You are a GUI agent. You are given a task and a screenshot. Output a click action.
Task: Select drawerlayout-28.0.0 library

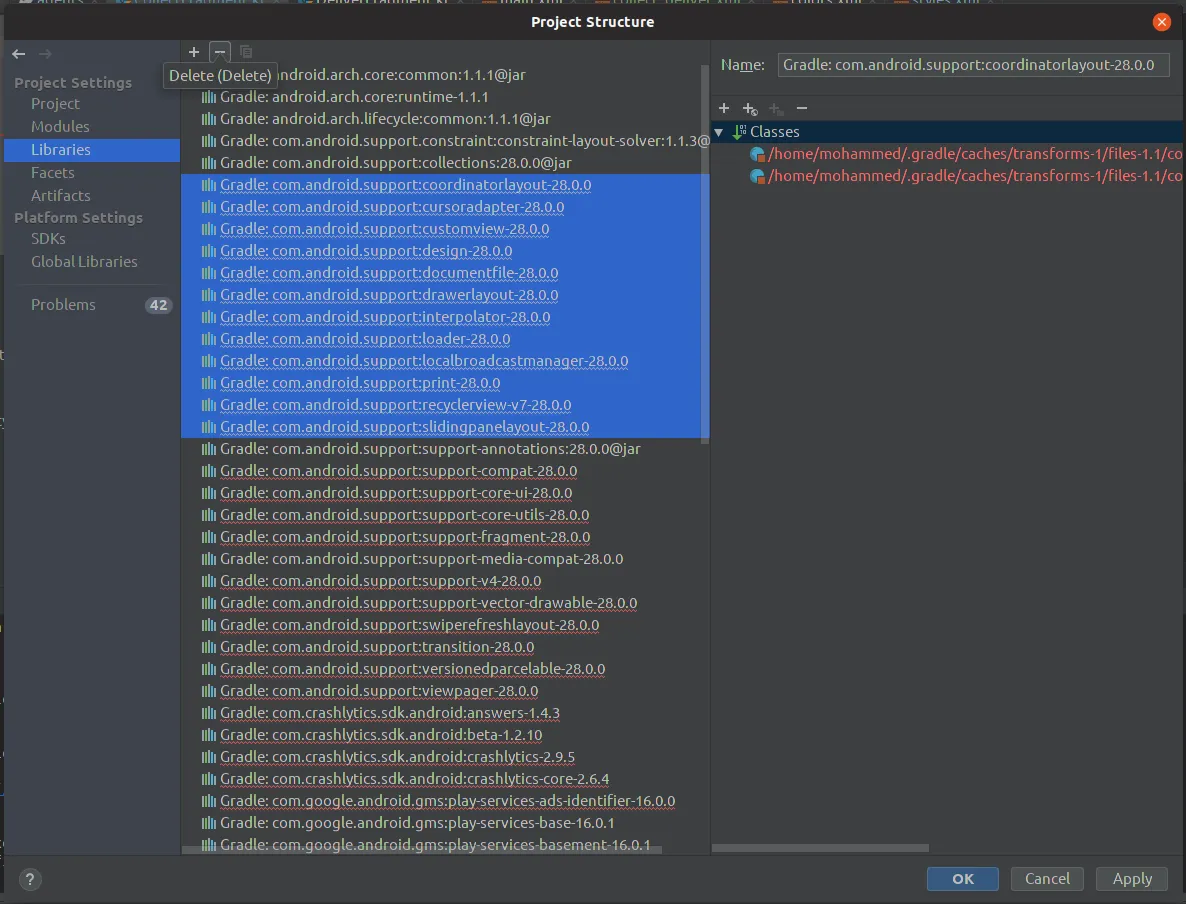[445, 294]
